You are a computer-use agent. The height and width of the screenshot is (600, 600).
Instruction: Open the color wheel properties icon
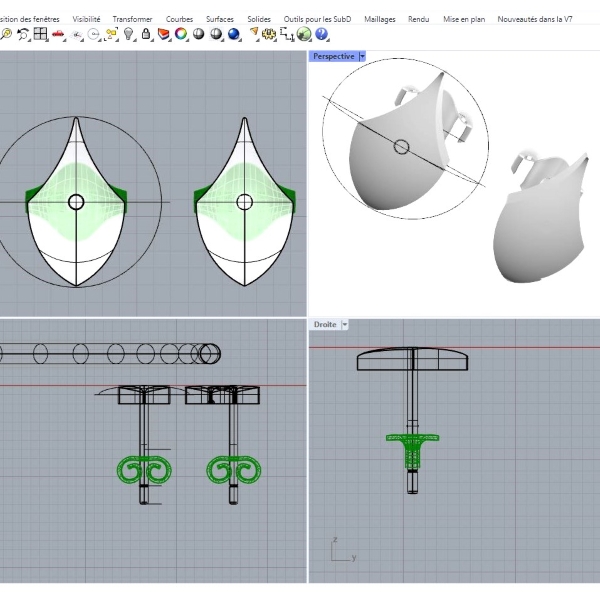180,34
